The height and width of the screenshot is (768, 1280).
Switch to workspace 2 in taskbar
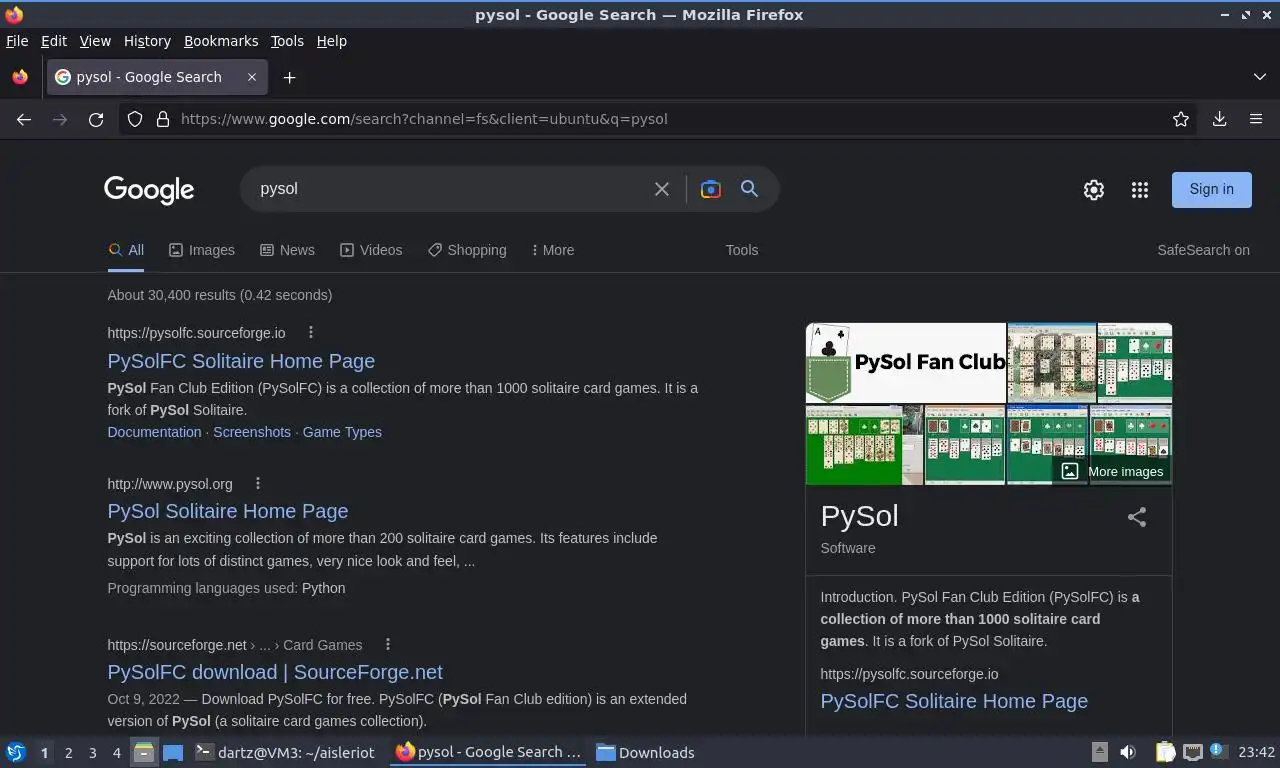(68, 753)
